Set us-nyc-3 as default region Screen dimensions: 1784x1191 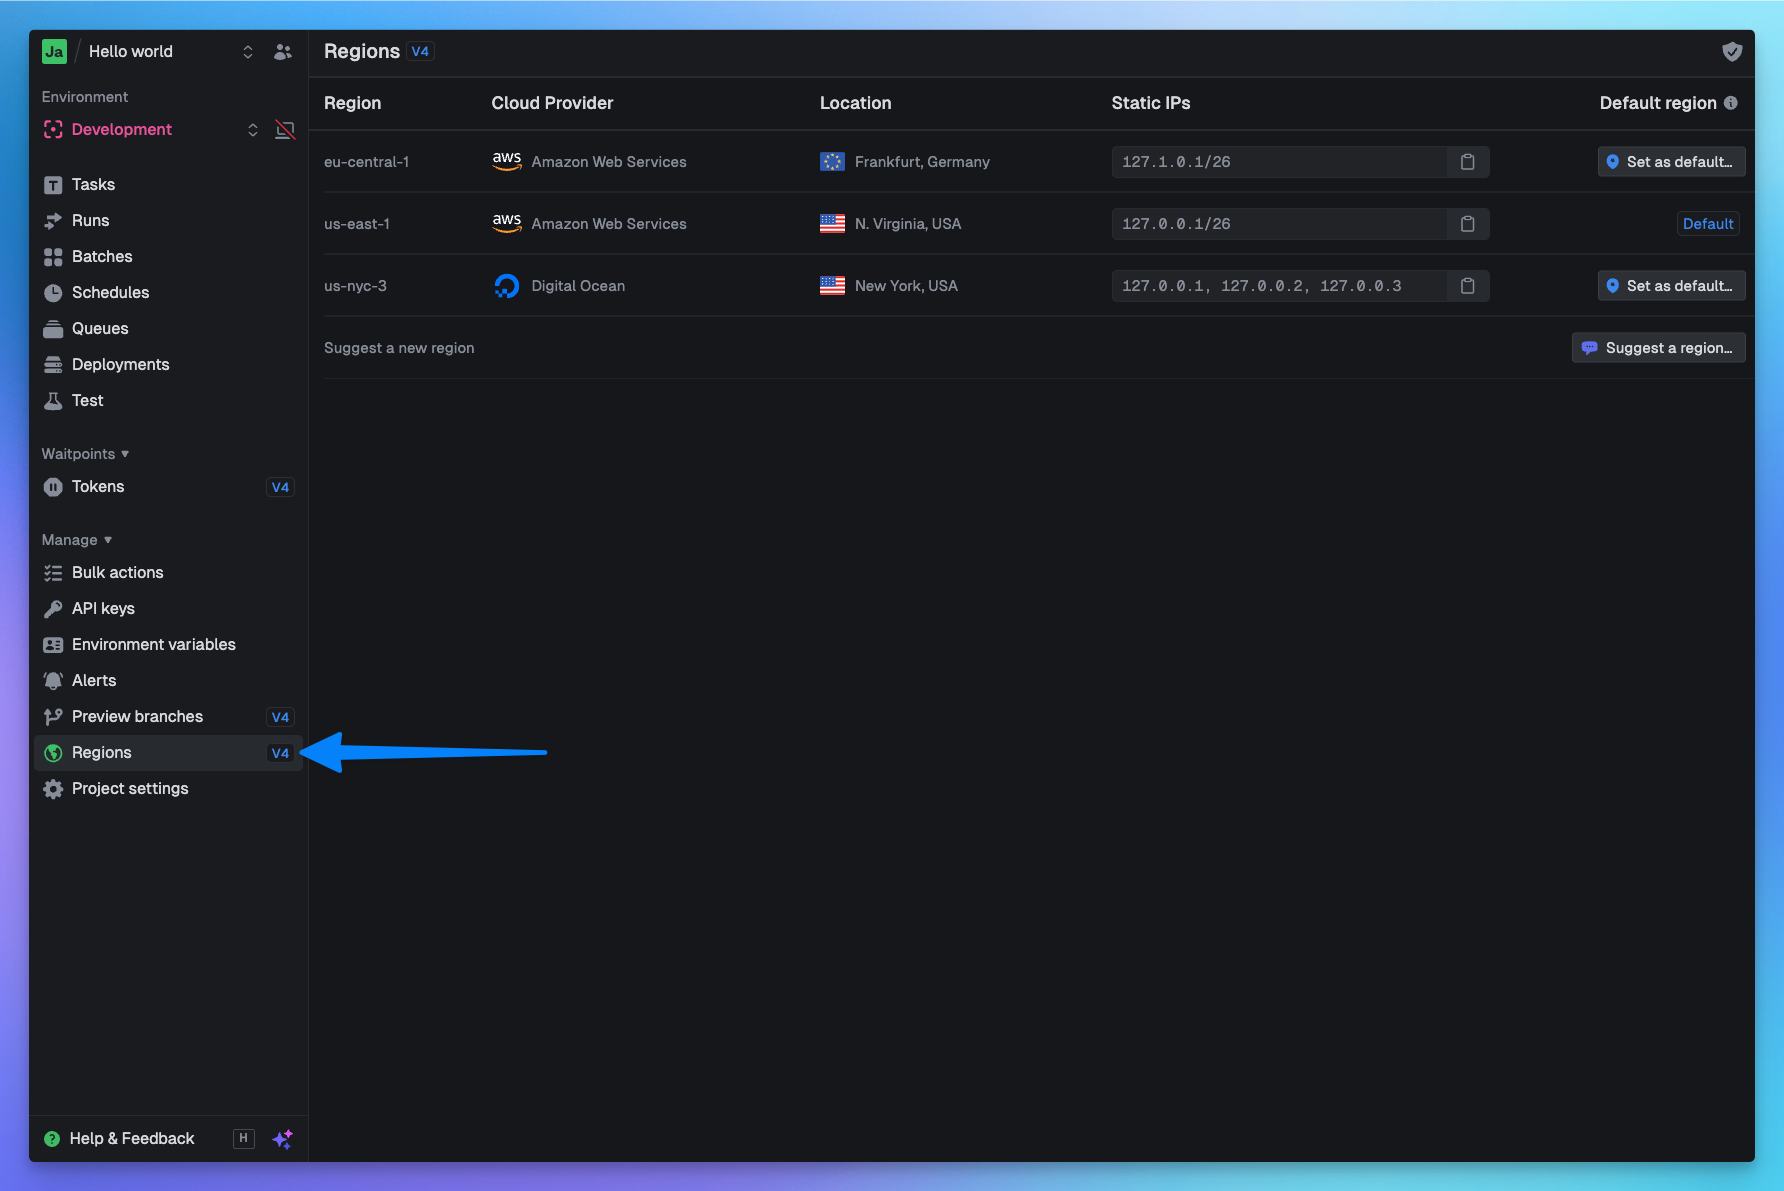pos(1671,286)
